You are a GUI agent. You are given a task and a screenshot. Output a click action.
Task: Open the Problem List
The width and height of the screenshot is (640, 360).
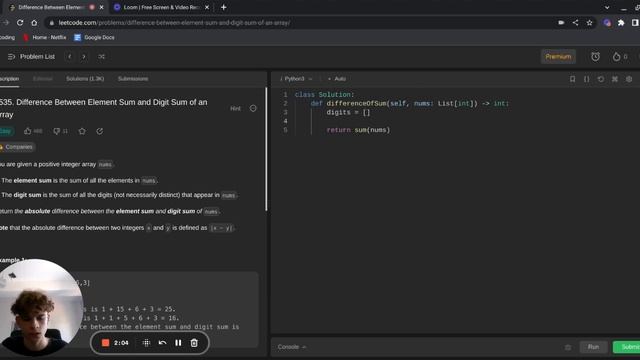pyautogui.click(x=31, y=57)
